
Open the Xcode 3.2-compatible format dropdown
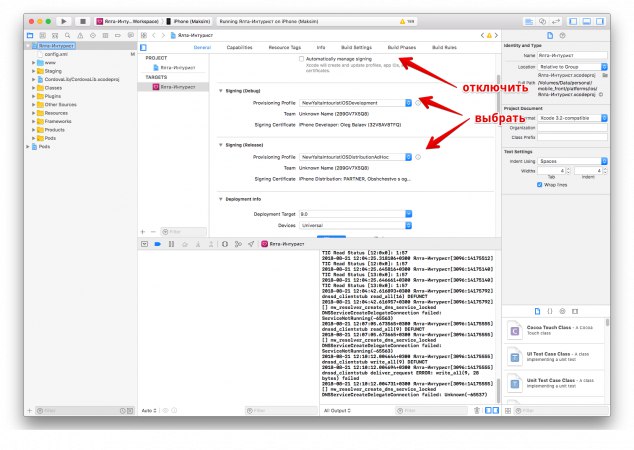click(573, 118)
